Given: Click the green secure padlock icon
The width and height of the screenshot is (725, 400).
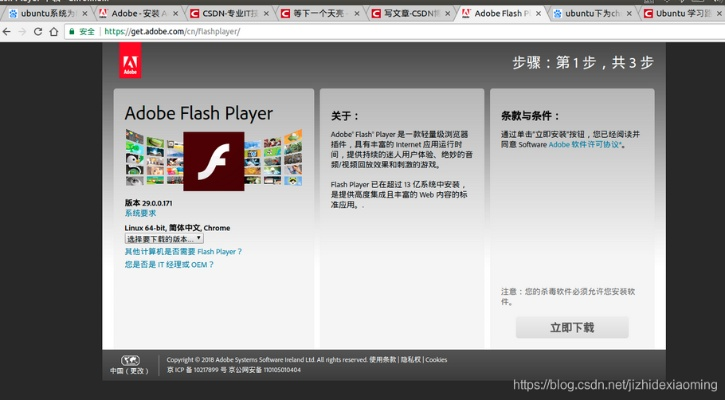Looking at the screenshot, I should click(x=72, y=31).
